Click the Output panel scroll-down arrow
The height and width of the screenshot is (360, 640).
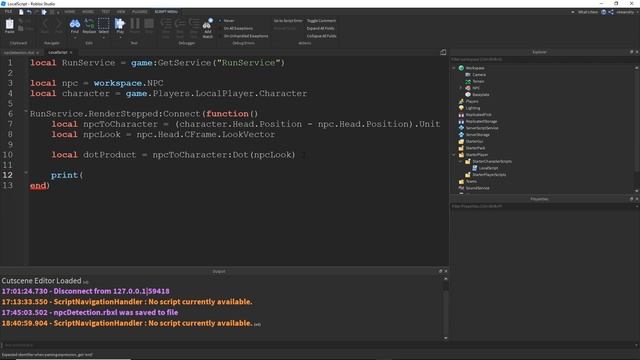point(445,338)
